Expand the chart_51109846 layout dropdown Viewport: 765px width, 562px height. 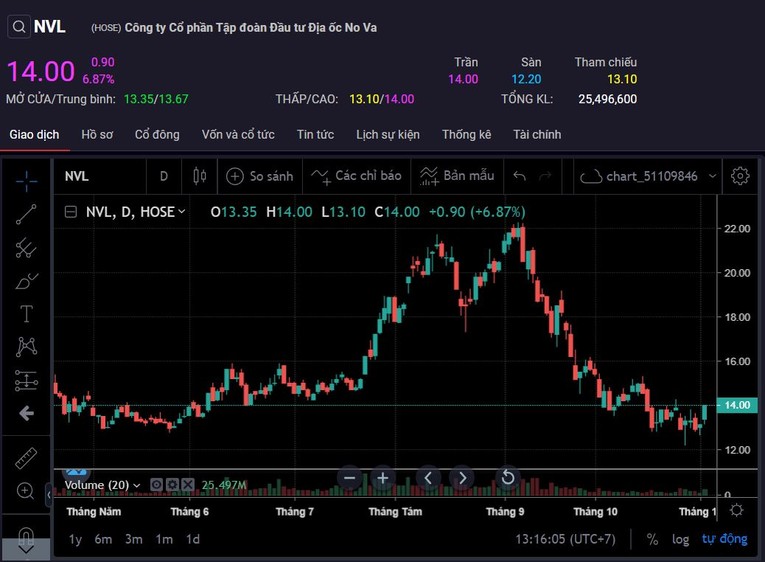tap(712, 176)
